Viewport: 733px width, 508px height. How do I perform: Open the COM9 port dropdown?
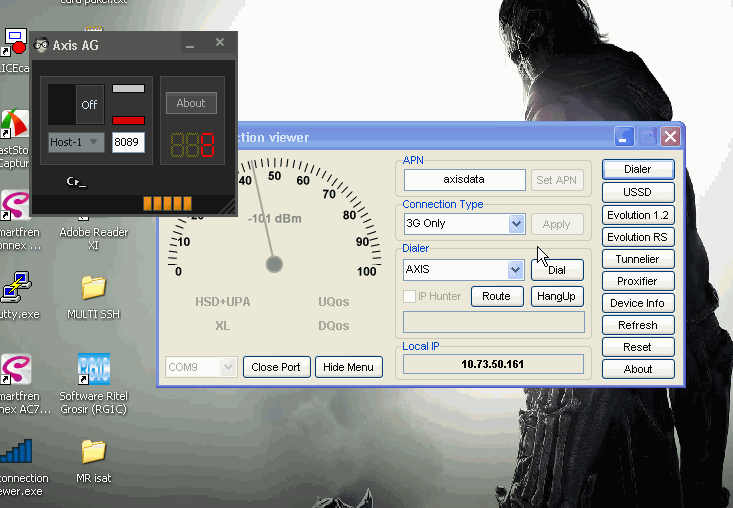[x=228, y=367]
